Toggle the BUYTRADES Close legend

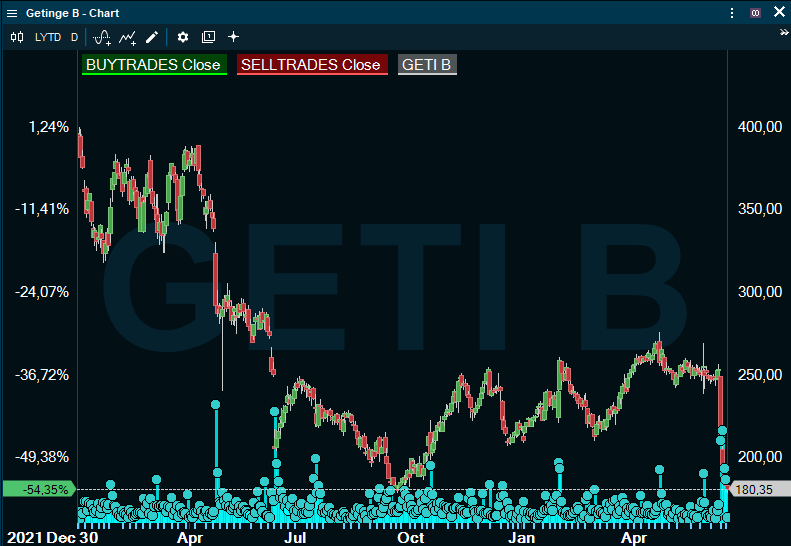click(154, 65)
